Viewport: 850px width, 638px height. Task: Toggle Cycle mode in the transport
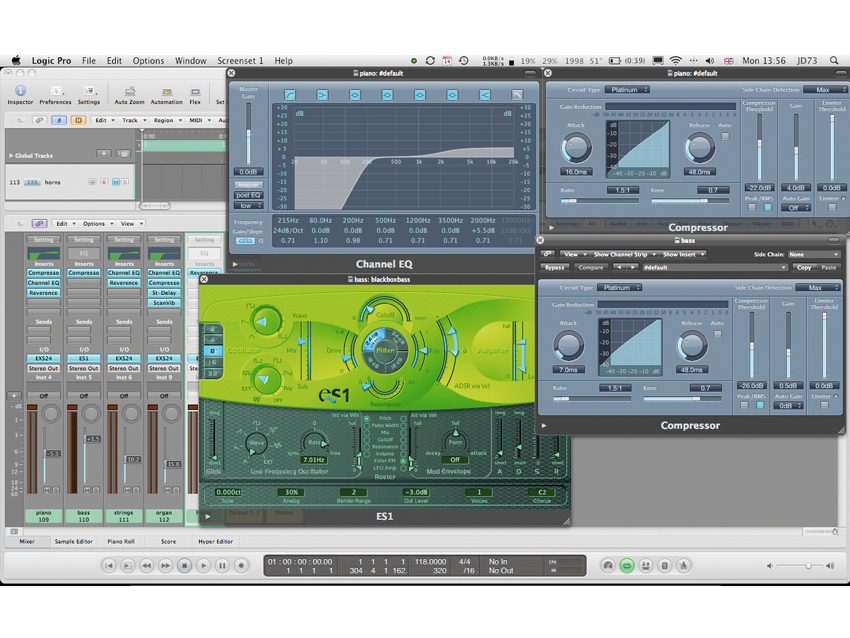tap(627, 565)
